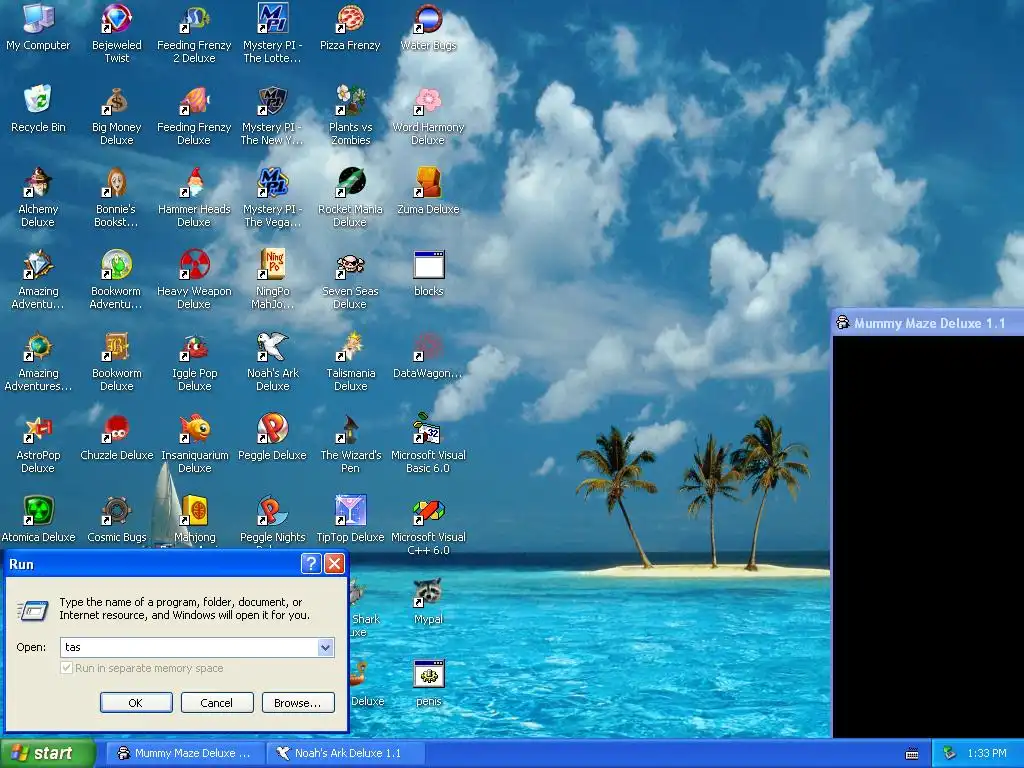Click the Water Bugs shortcut icon
1024x768 pixels.
click(x=428, y=26)
